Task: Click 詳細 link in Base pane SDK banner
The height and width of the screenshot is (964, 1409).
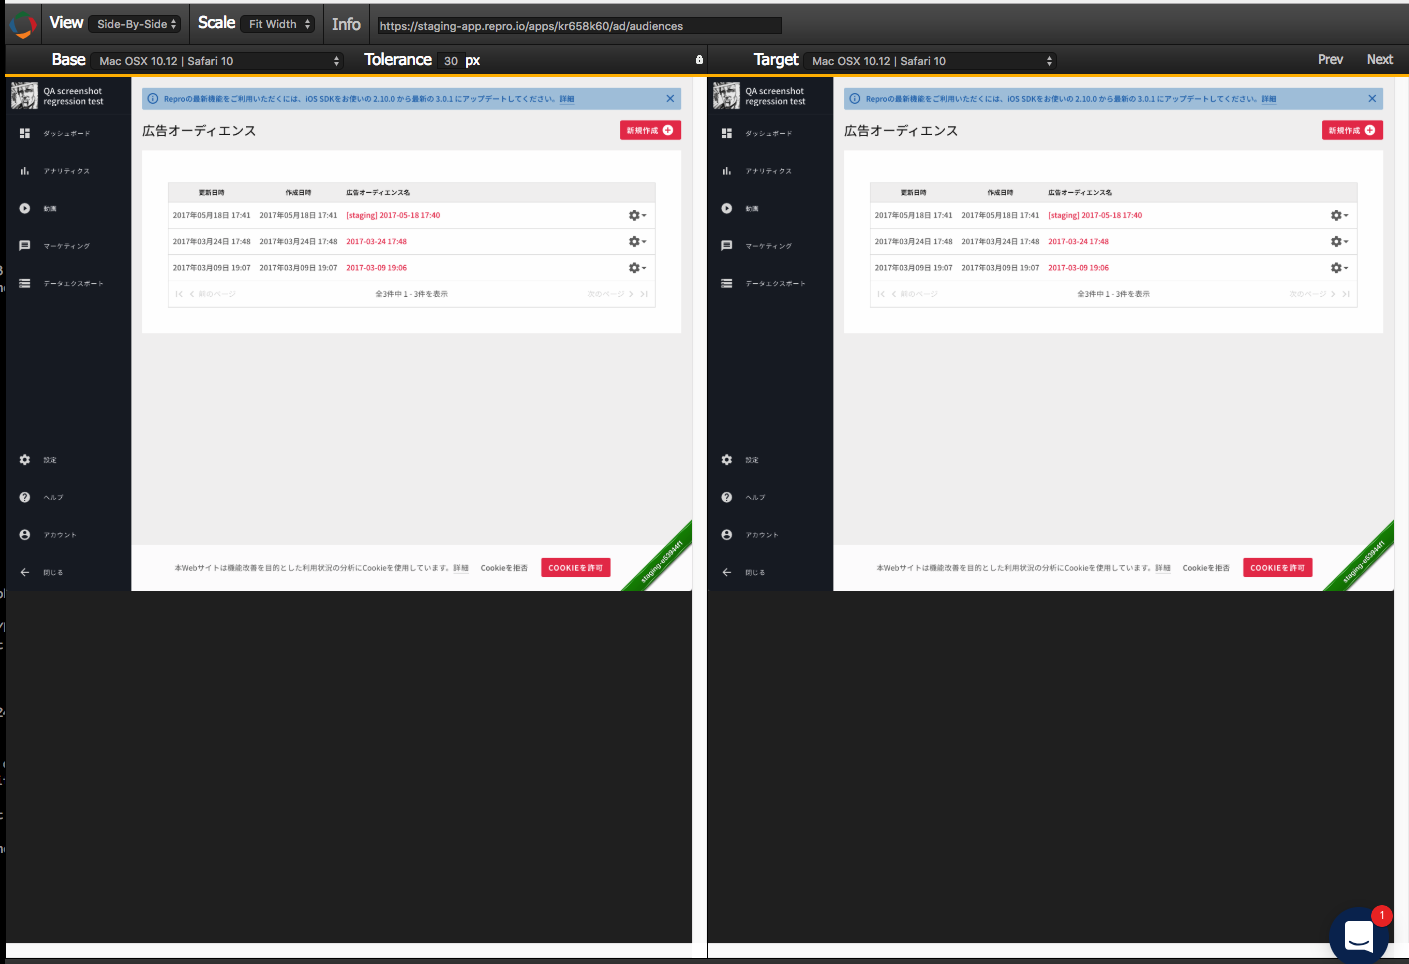Action: (567, 99)
